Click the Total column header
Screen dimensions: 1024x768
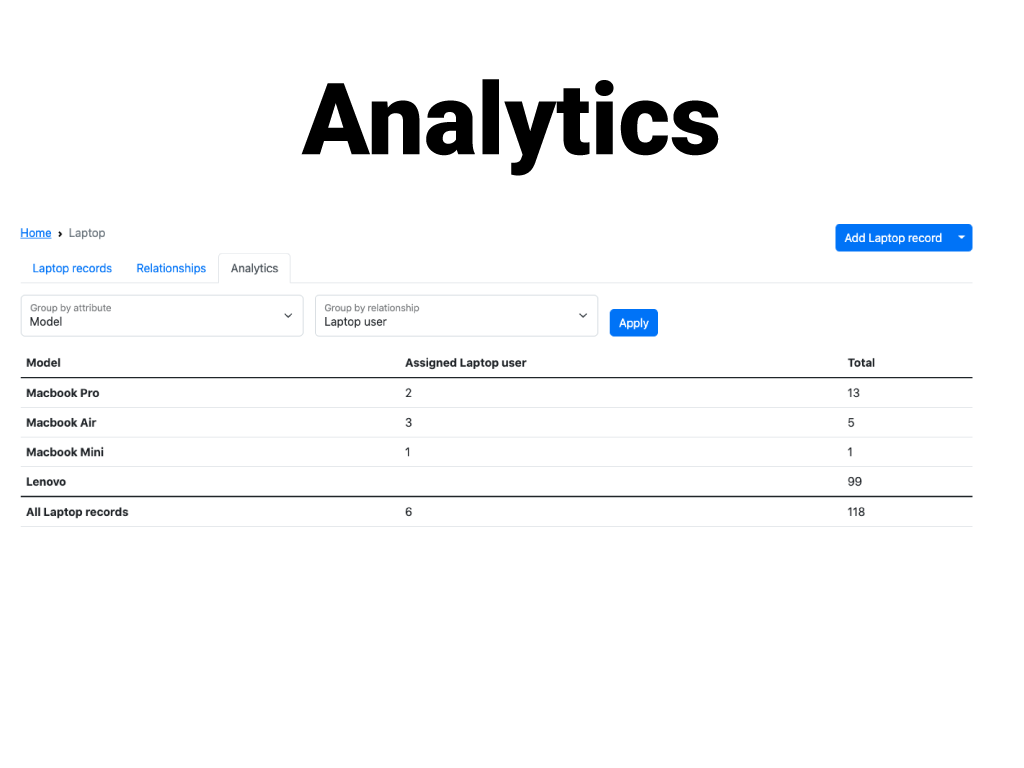[861, 363]
